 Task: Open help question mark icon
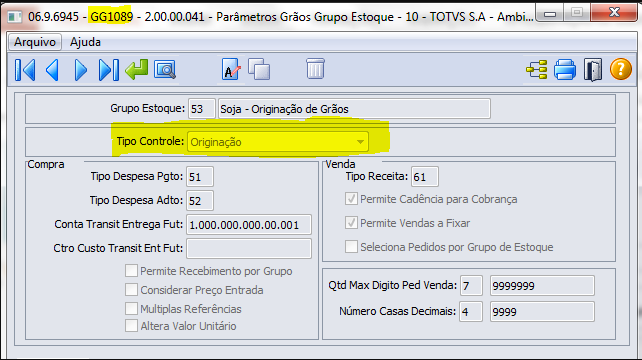click(621, 69)
